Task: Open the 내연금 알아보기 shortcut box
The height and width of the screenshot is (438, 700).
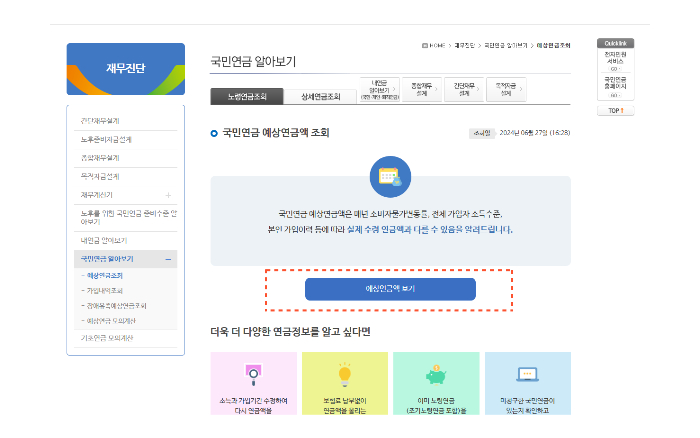Action: point(380,89)
